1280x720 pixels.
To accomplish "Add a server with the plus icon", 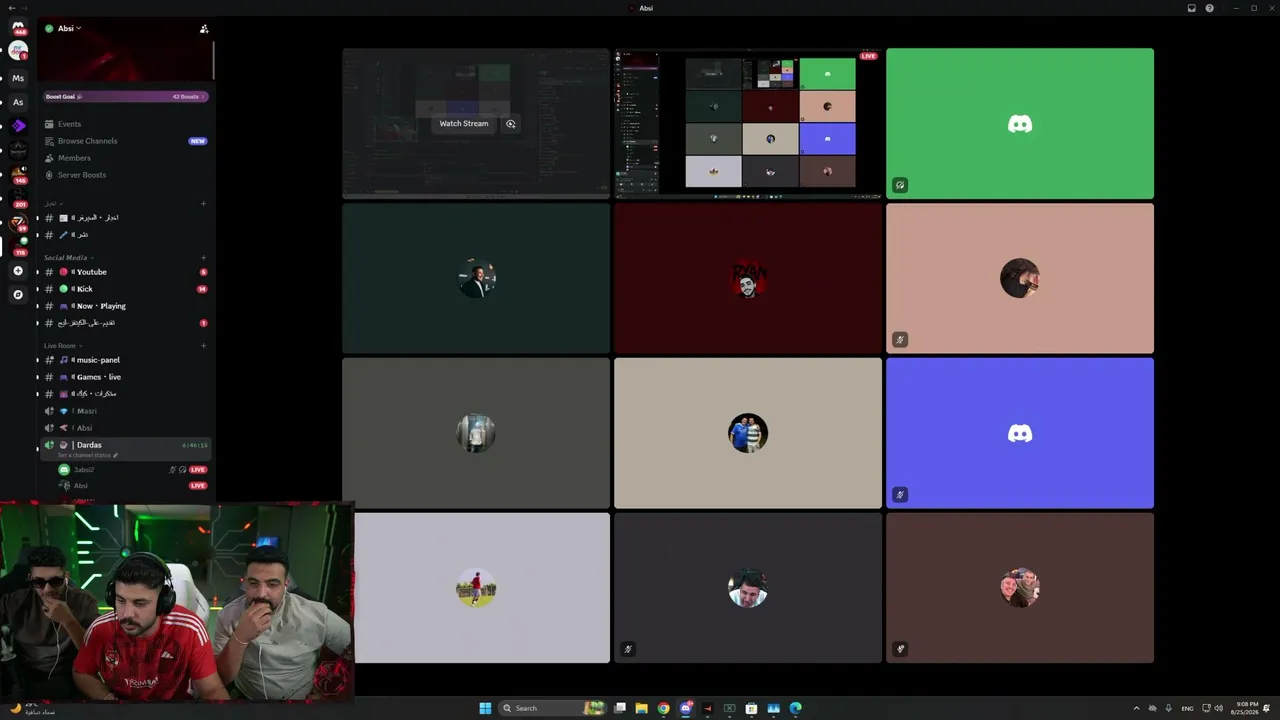I will click(18, 271).
